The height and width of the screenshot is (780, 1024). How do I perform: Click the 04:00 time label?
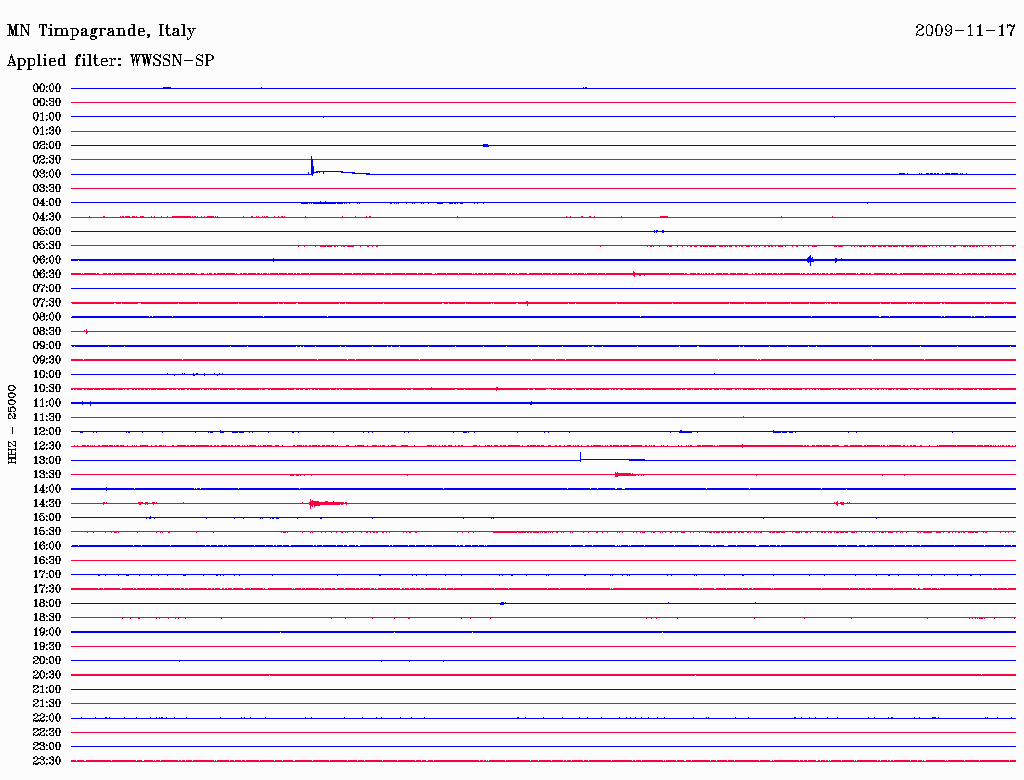point(47,203)
